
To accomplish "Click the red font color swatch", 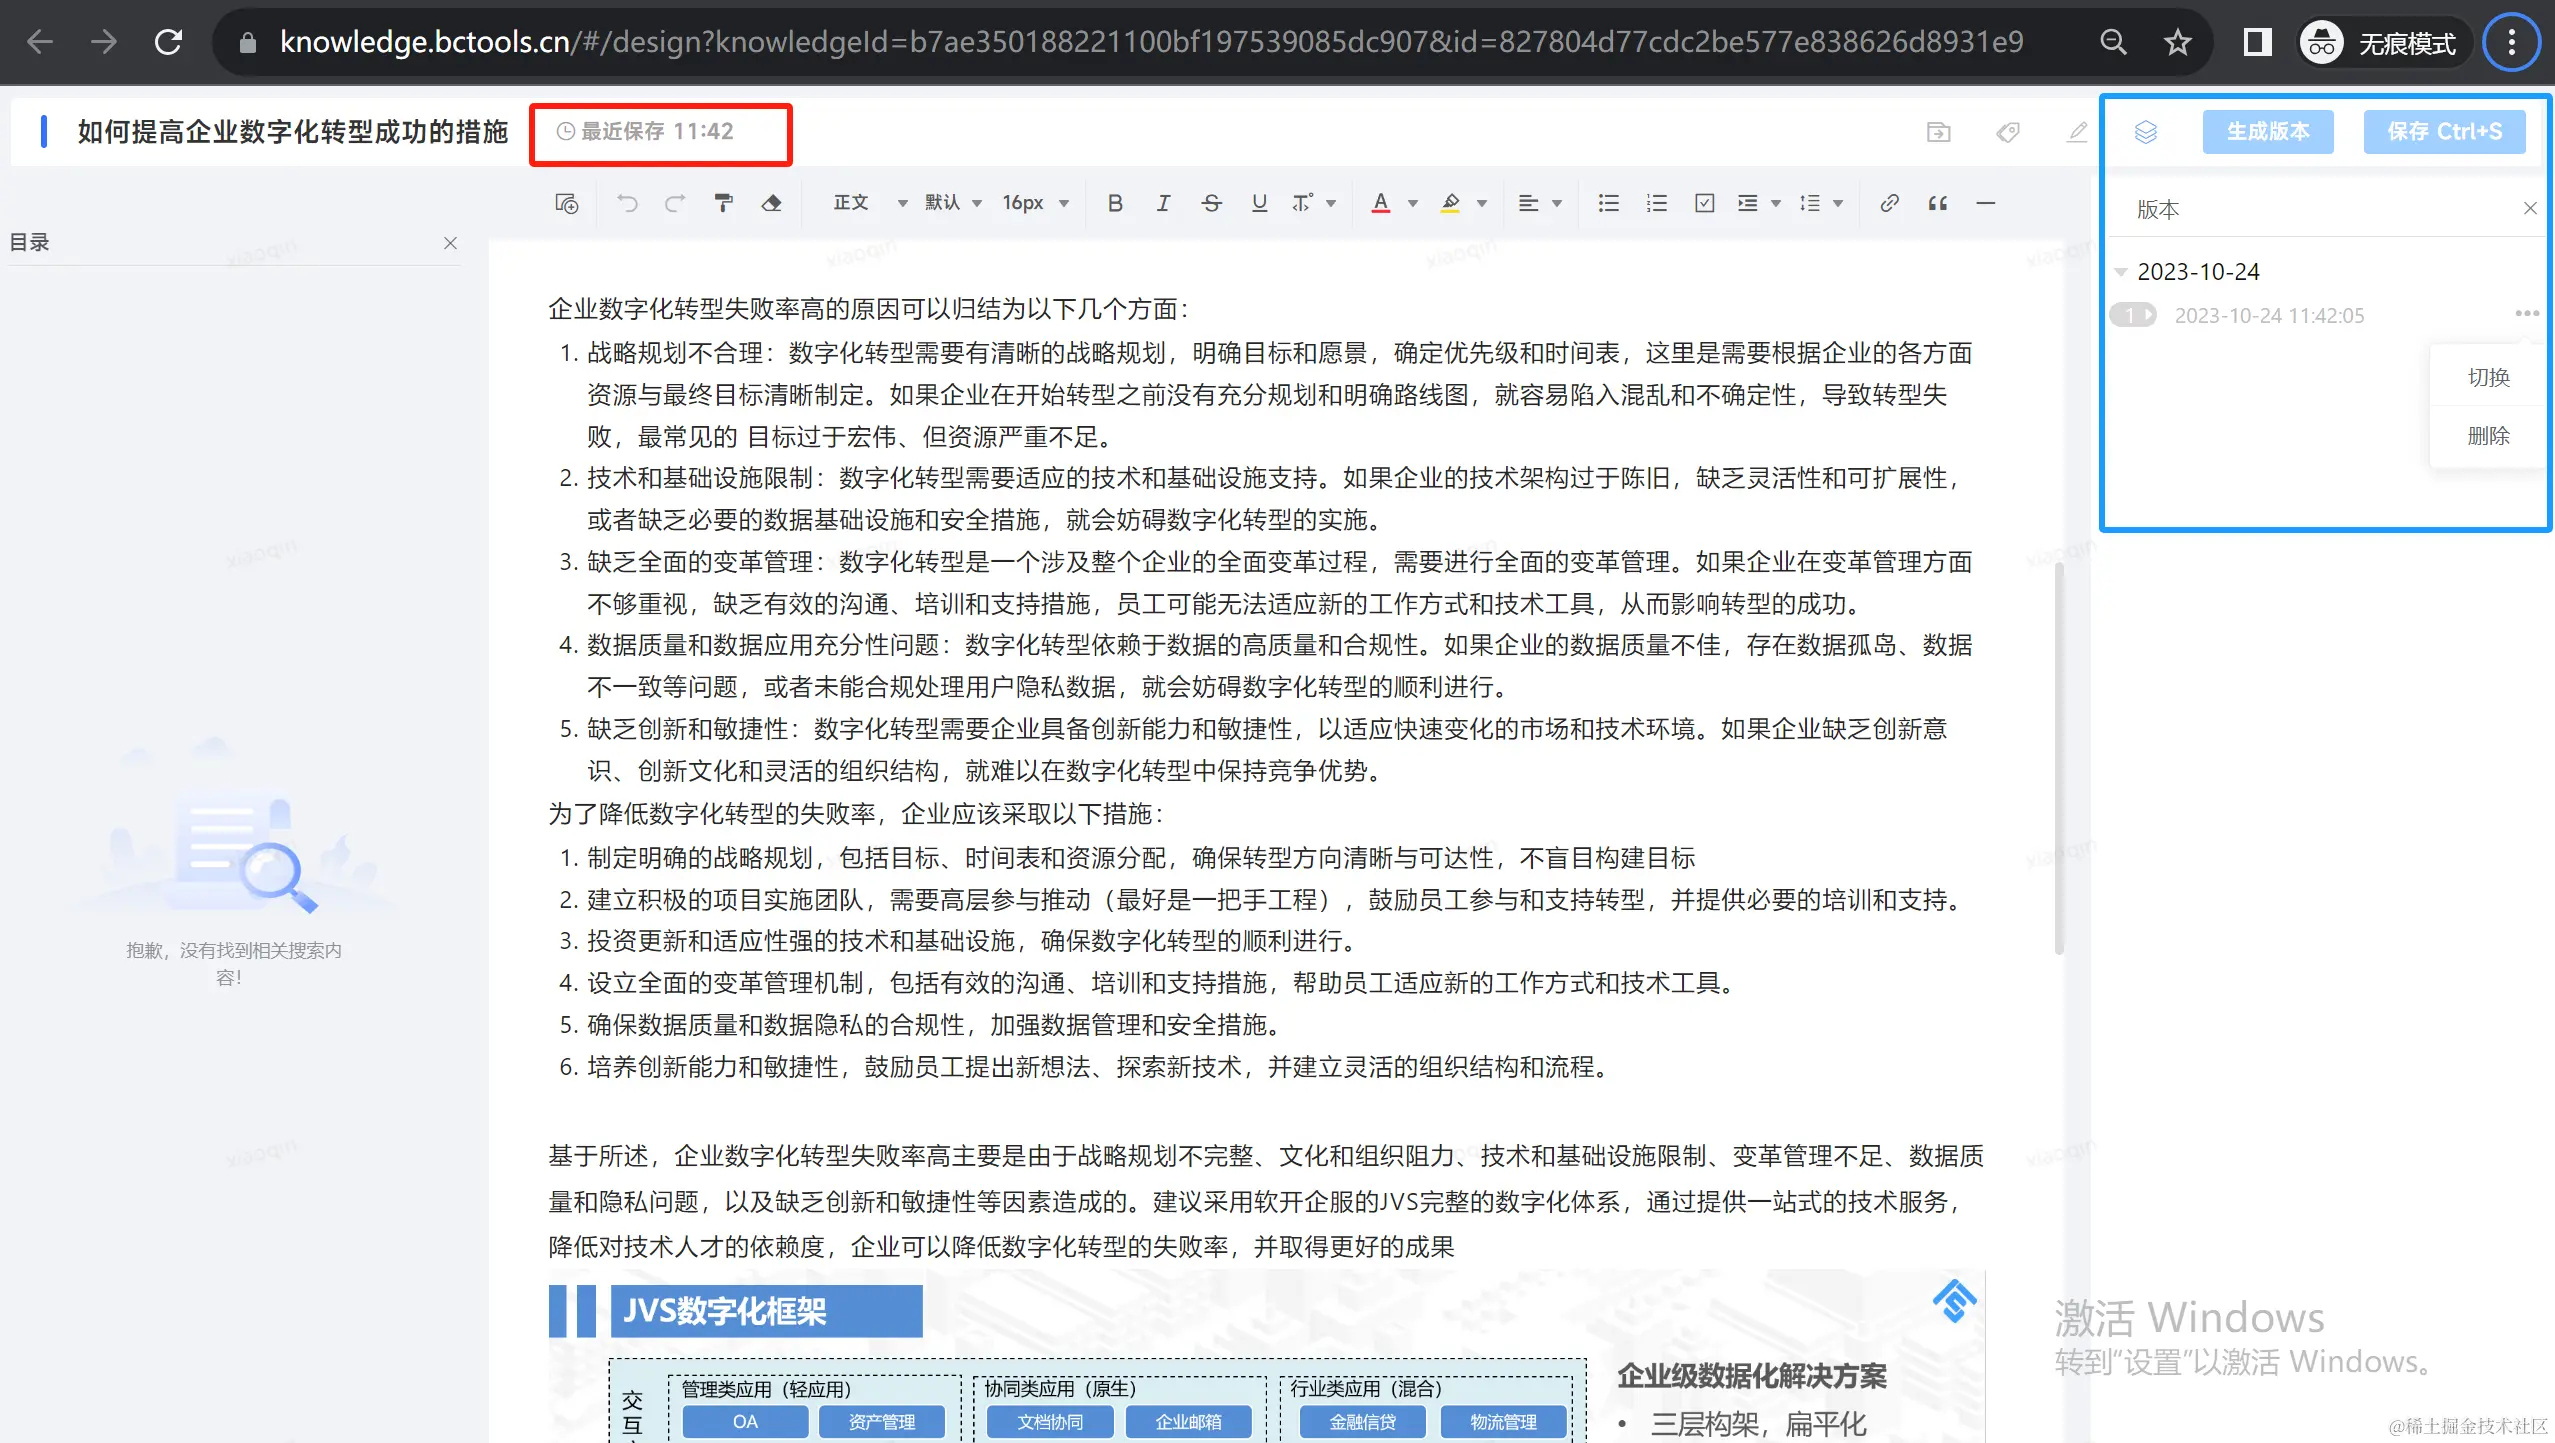I will click(1380, 203).
